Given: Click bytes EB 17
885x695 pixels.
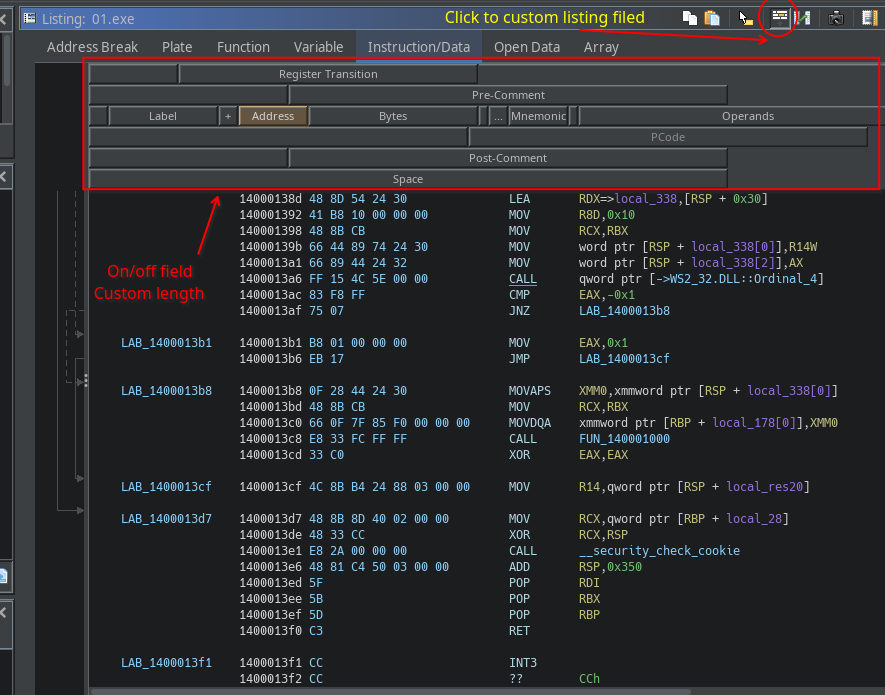Looking at the screenshot, I should pyautogui.click(x=326, y=359).
